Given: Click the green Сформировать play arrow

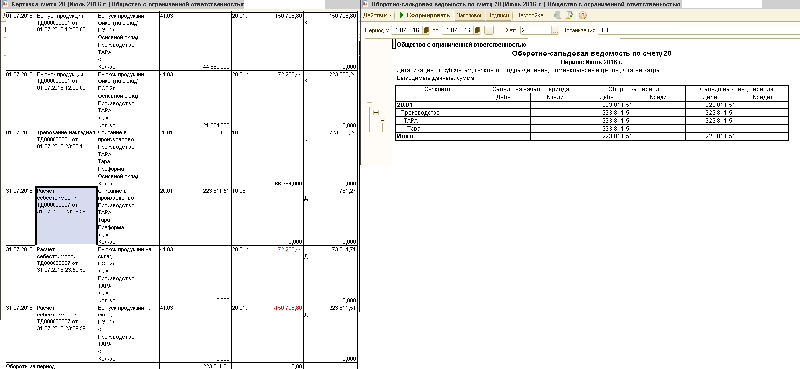Looking at the screenshot, I should pyautogui.click(x=401, y=15).
